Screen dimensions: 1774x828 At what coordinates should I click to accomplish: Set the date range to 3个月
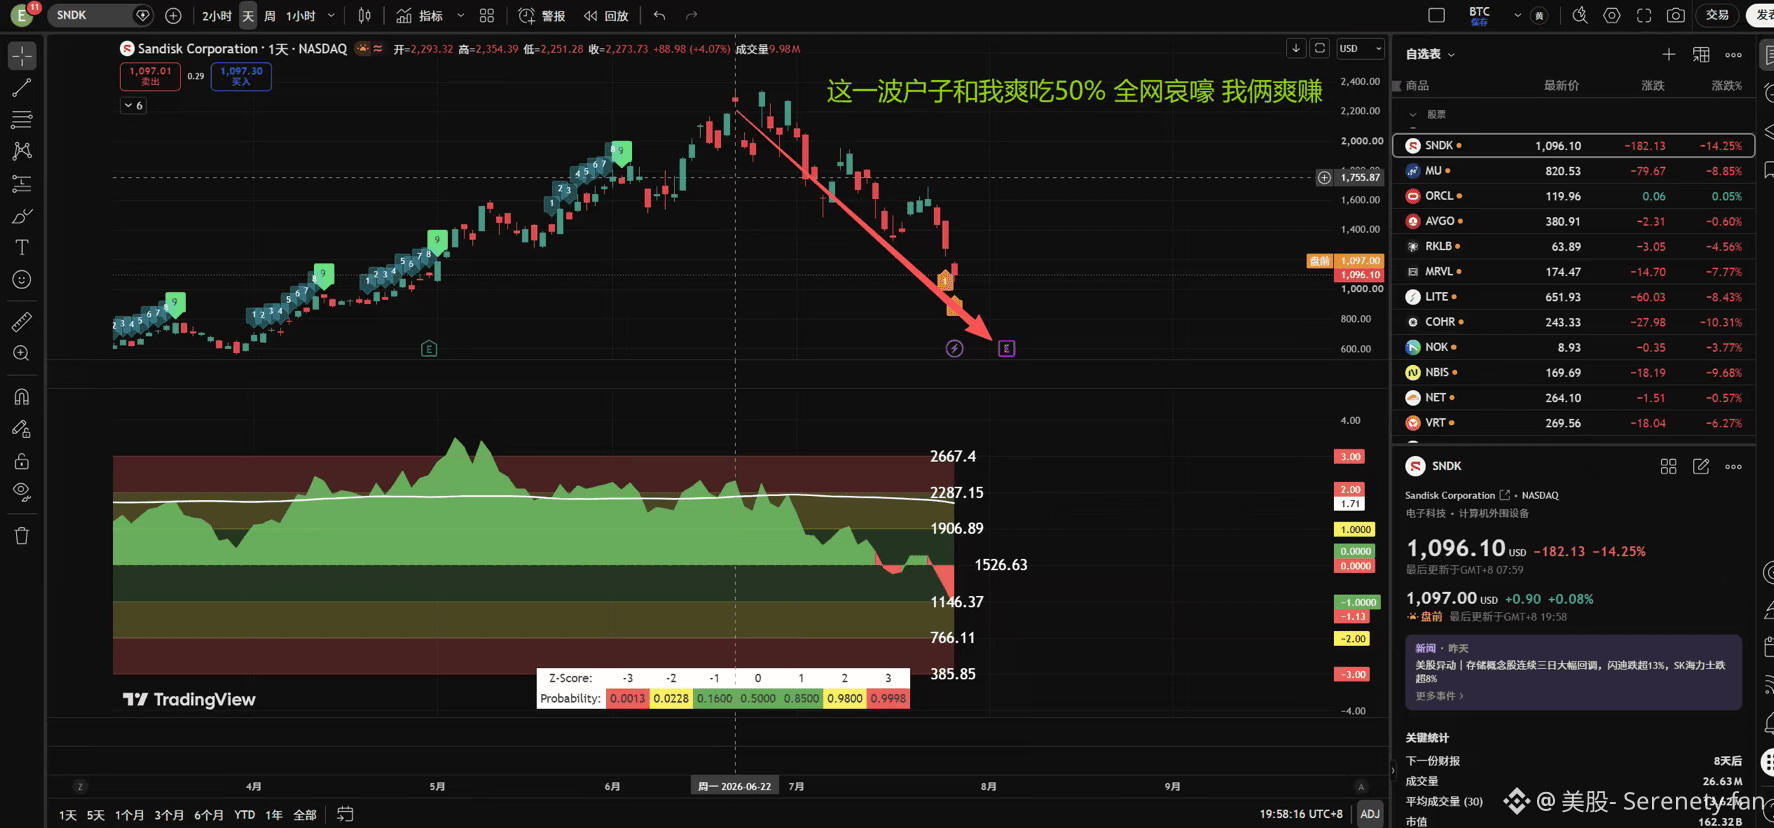169,815
